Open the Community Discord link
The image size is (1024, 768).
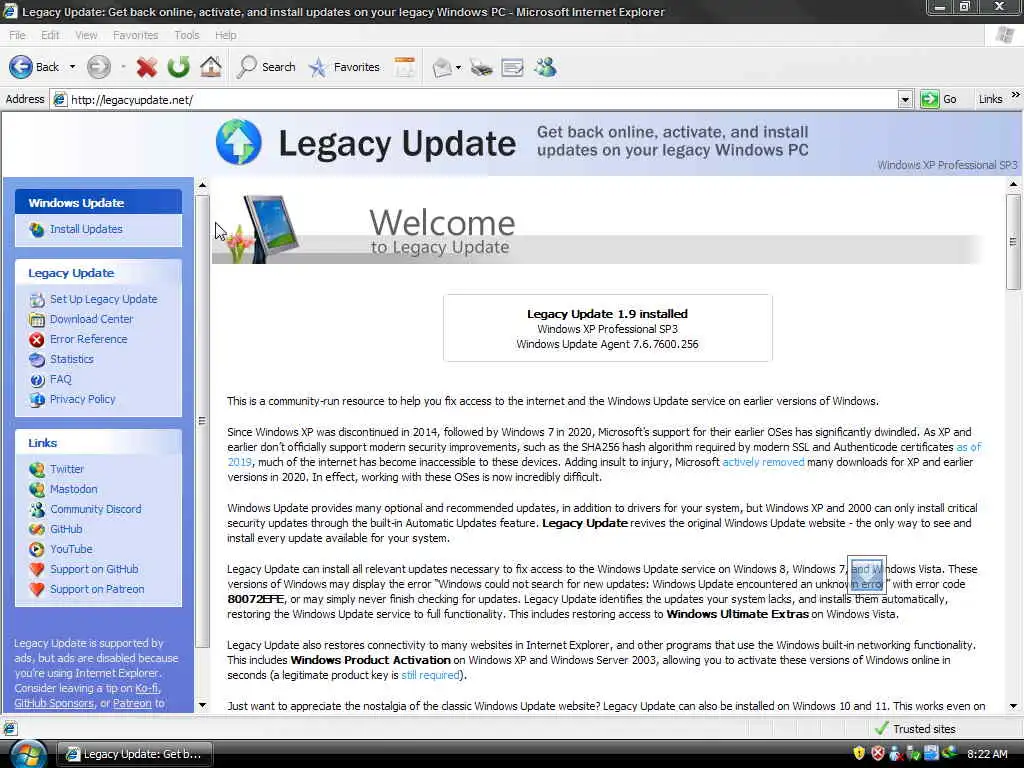pos(95,509)
